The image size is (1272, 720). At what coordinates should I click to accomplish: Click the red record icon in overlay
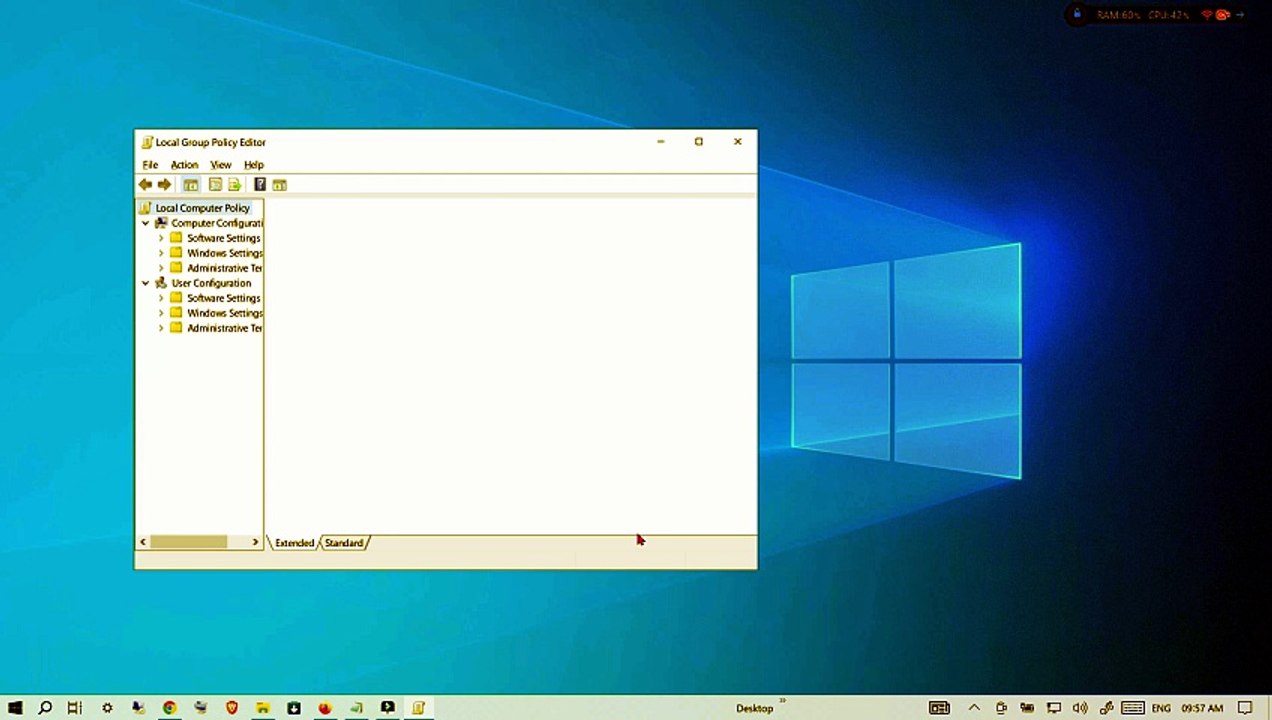coord(1222,15)
